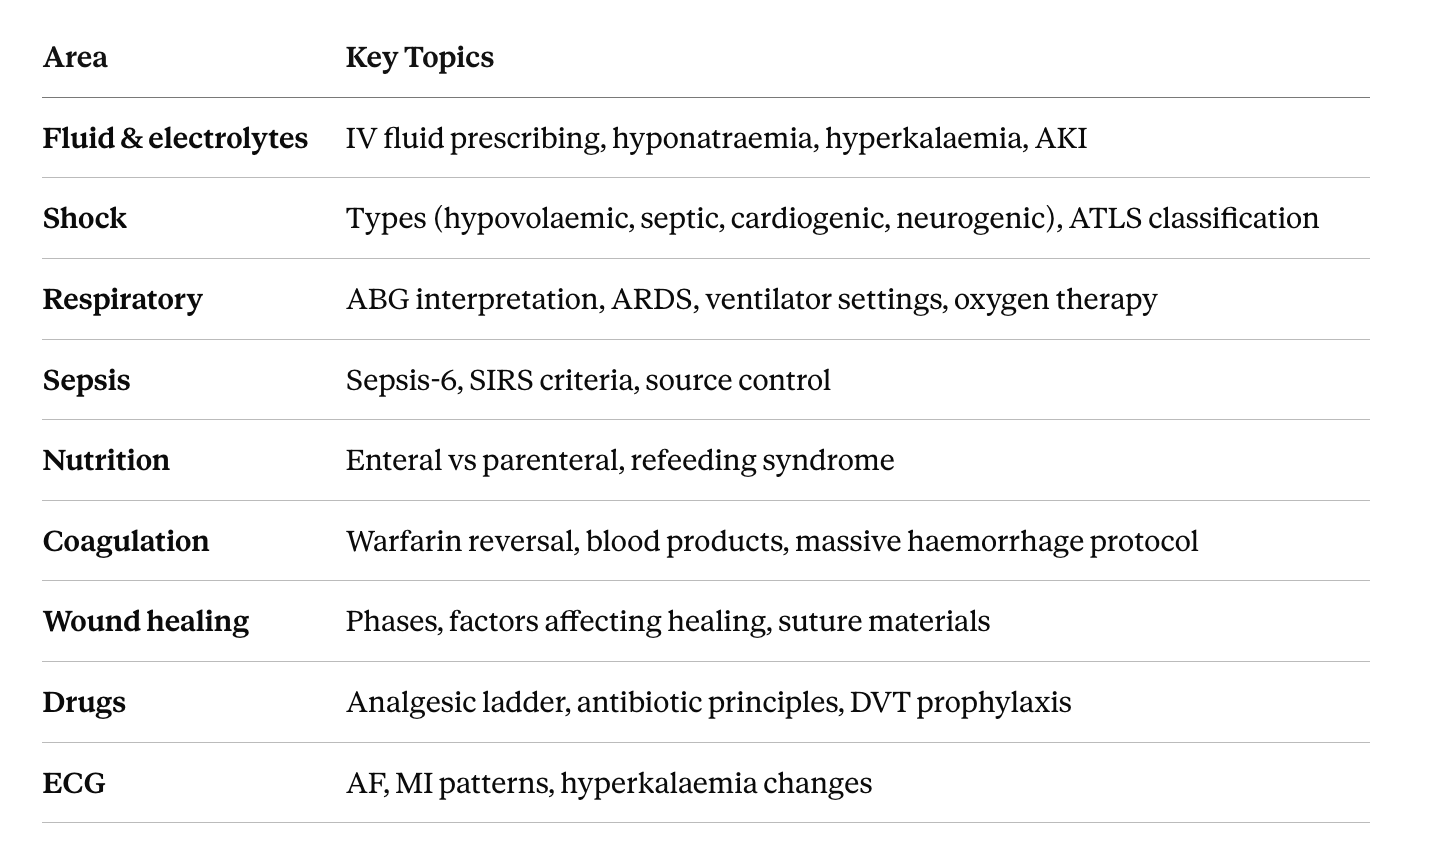Click the Key Topics column header
The image size is (1442, 860).
tap(420, 57)
